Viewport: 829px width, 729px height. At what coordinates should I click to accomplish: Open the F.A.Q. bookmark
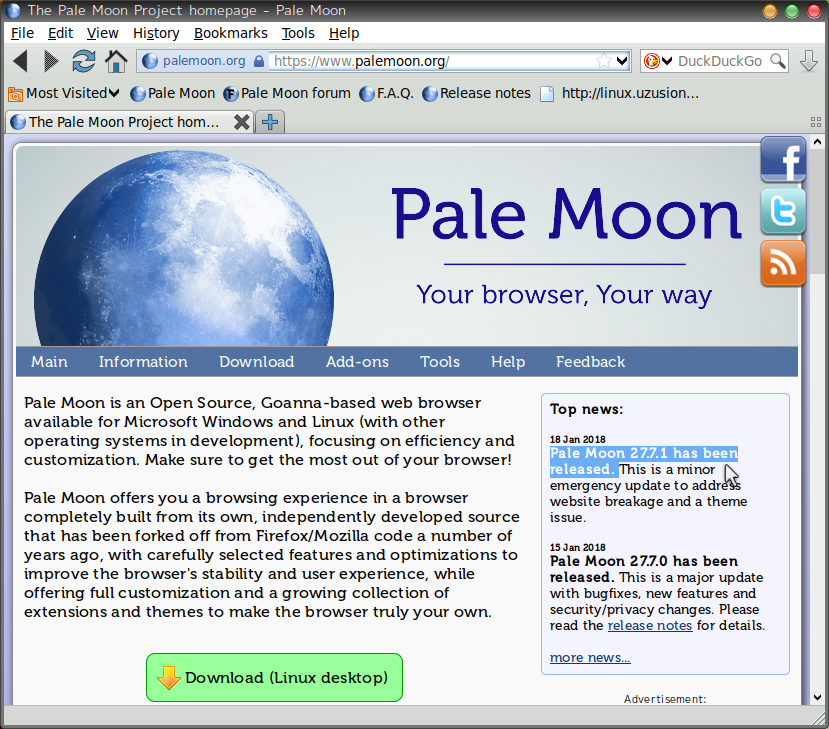(x=386, y=94)
